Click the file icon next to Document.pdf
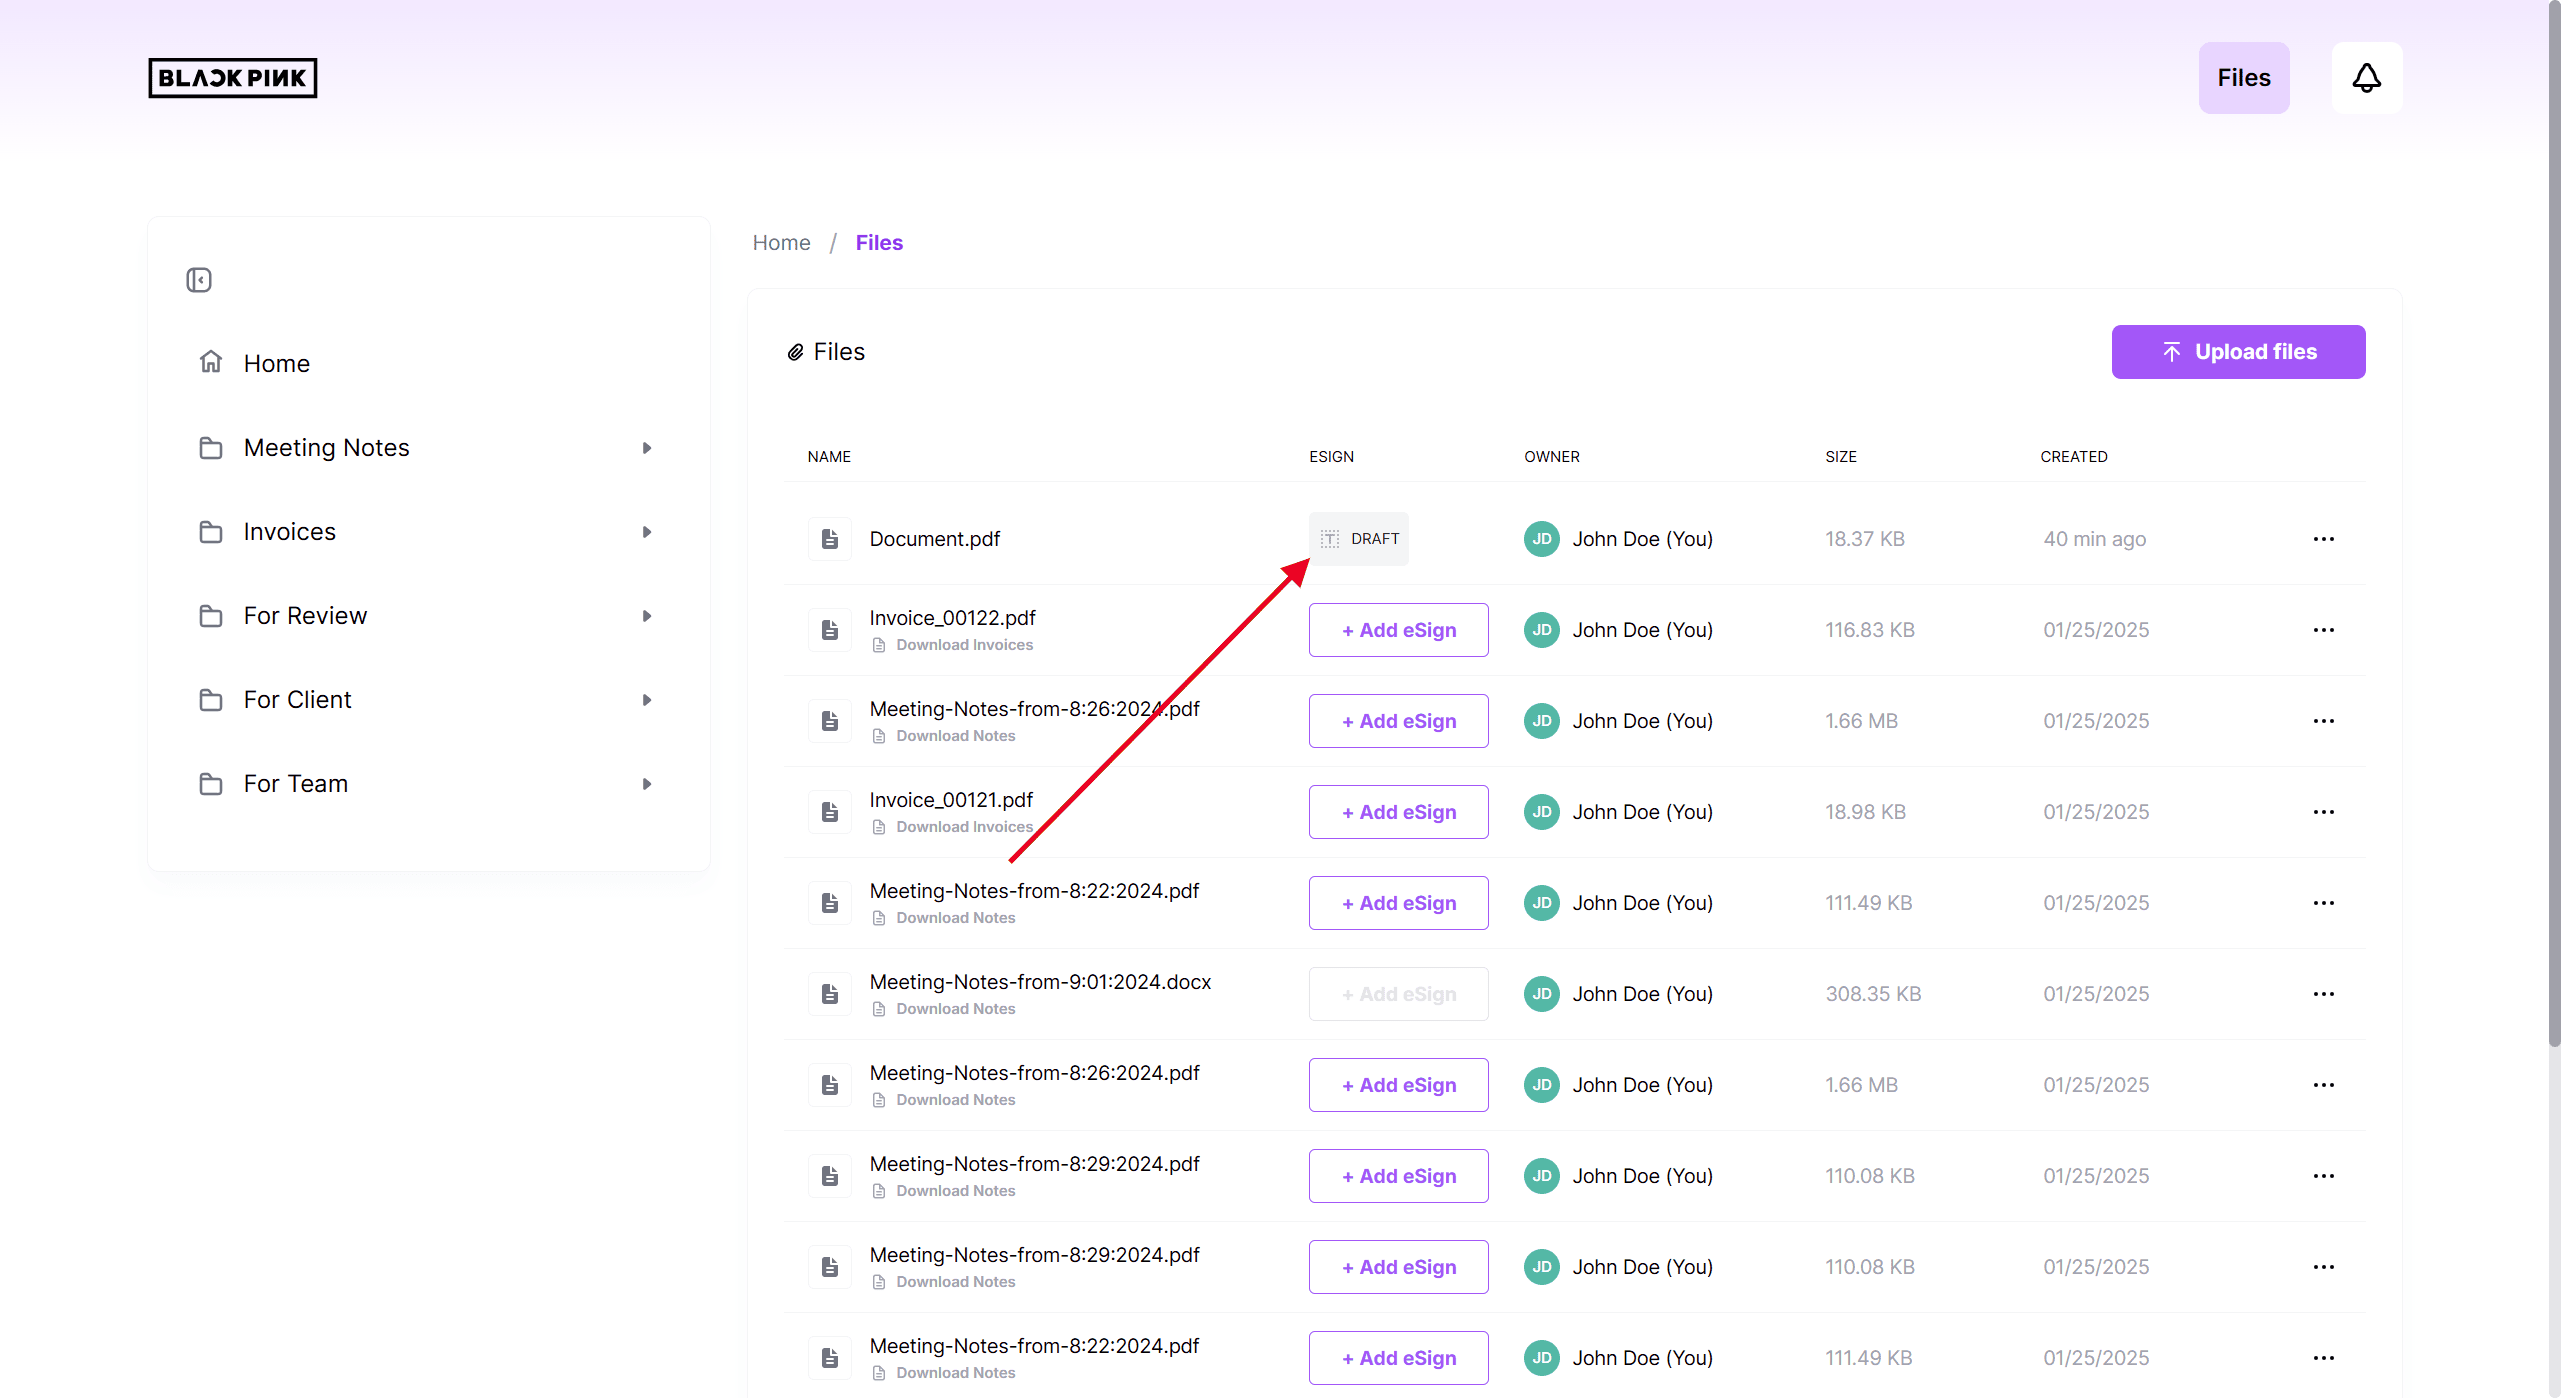The width and height of the screenshot is (2561, 1398). coord(829,539)
